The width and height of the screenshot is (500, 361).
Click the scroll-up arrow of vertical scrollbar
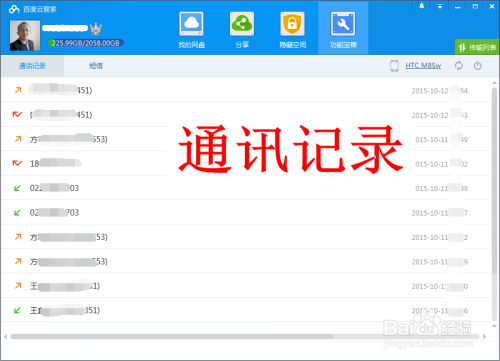494,82
